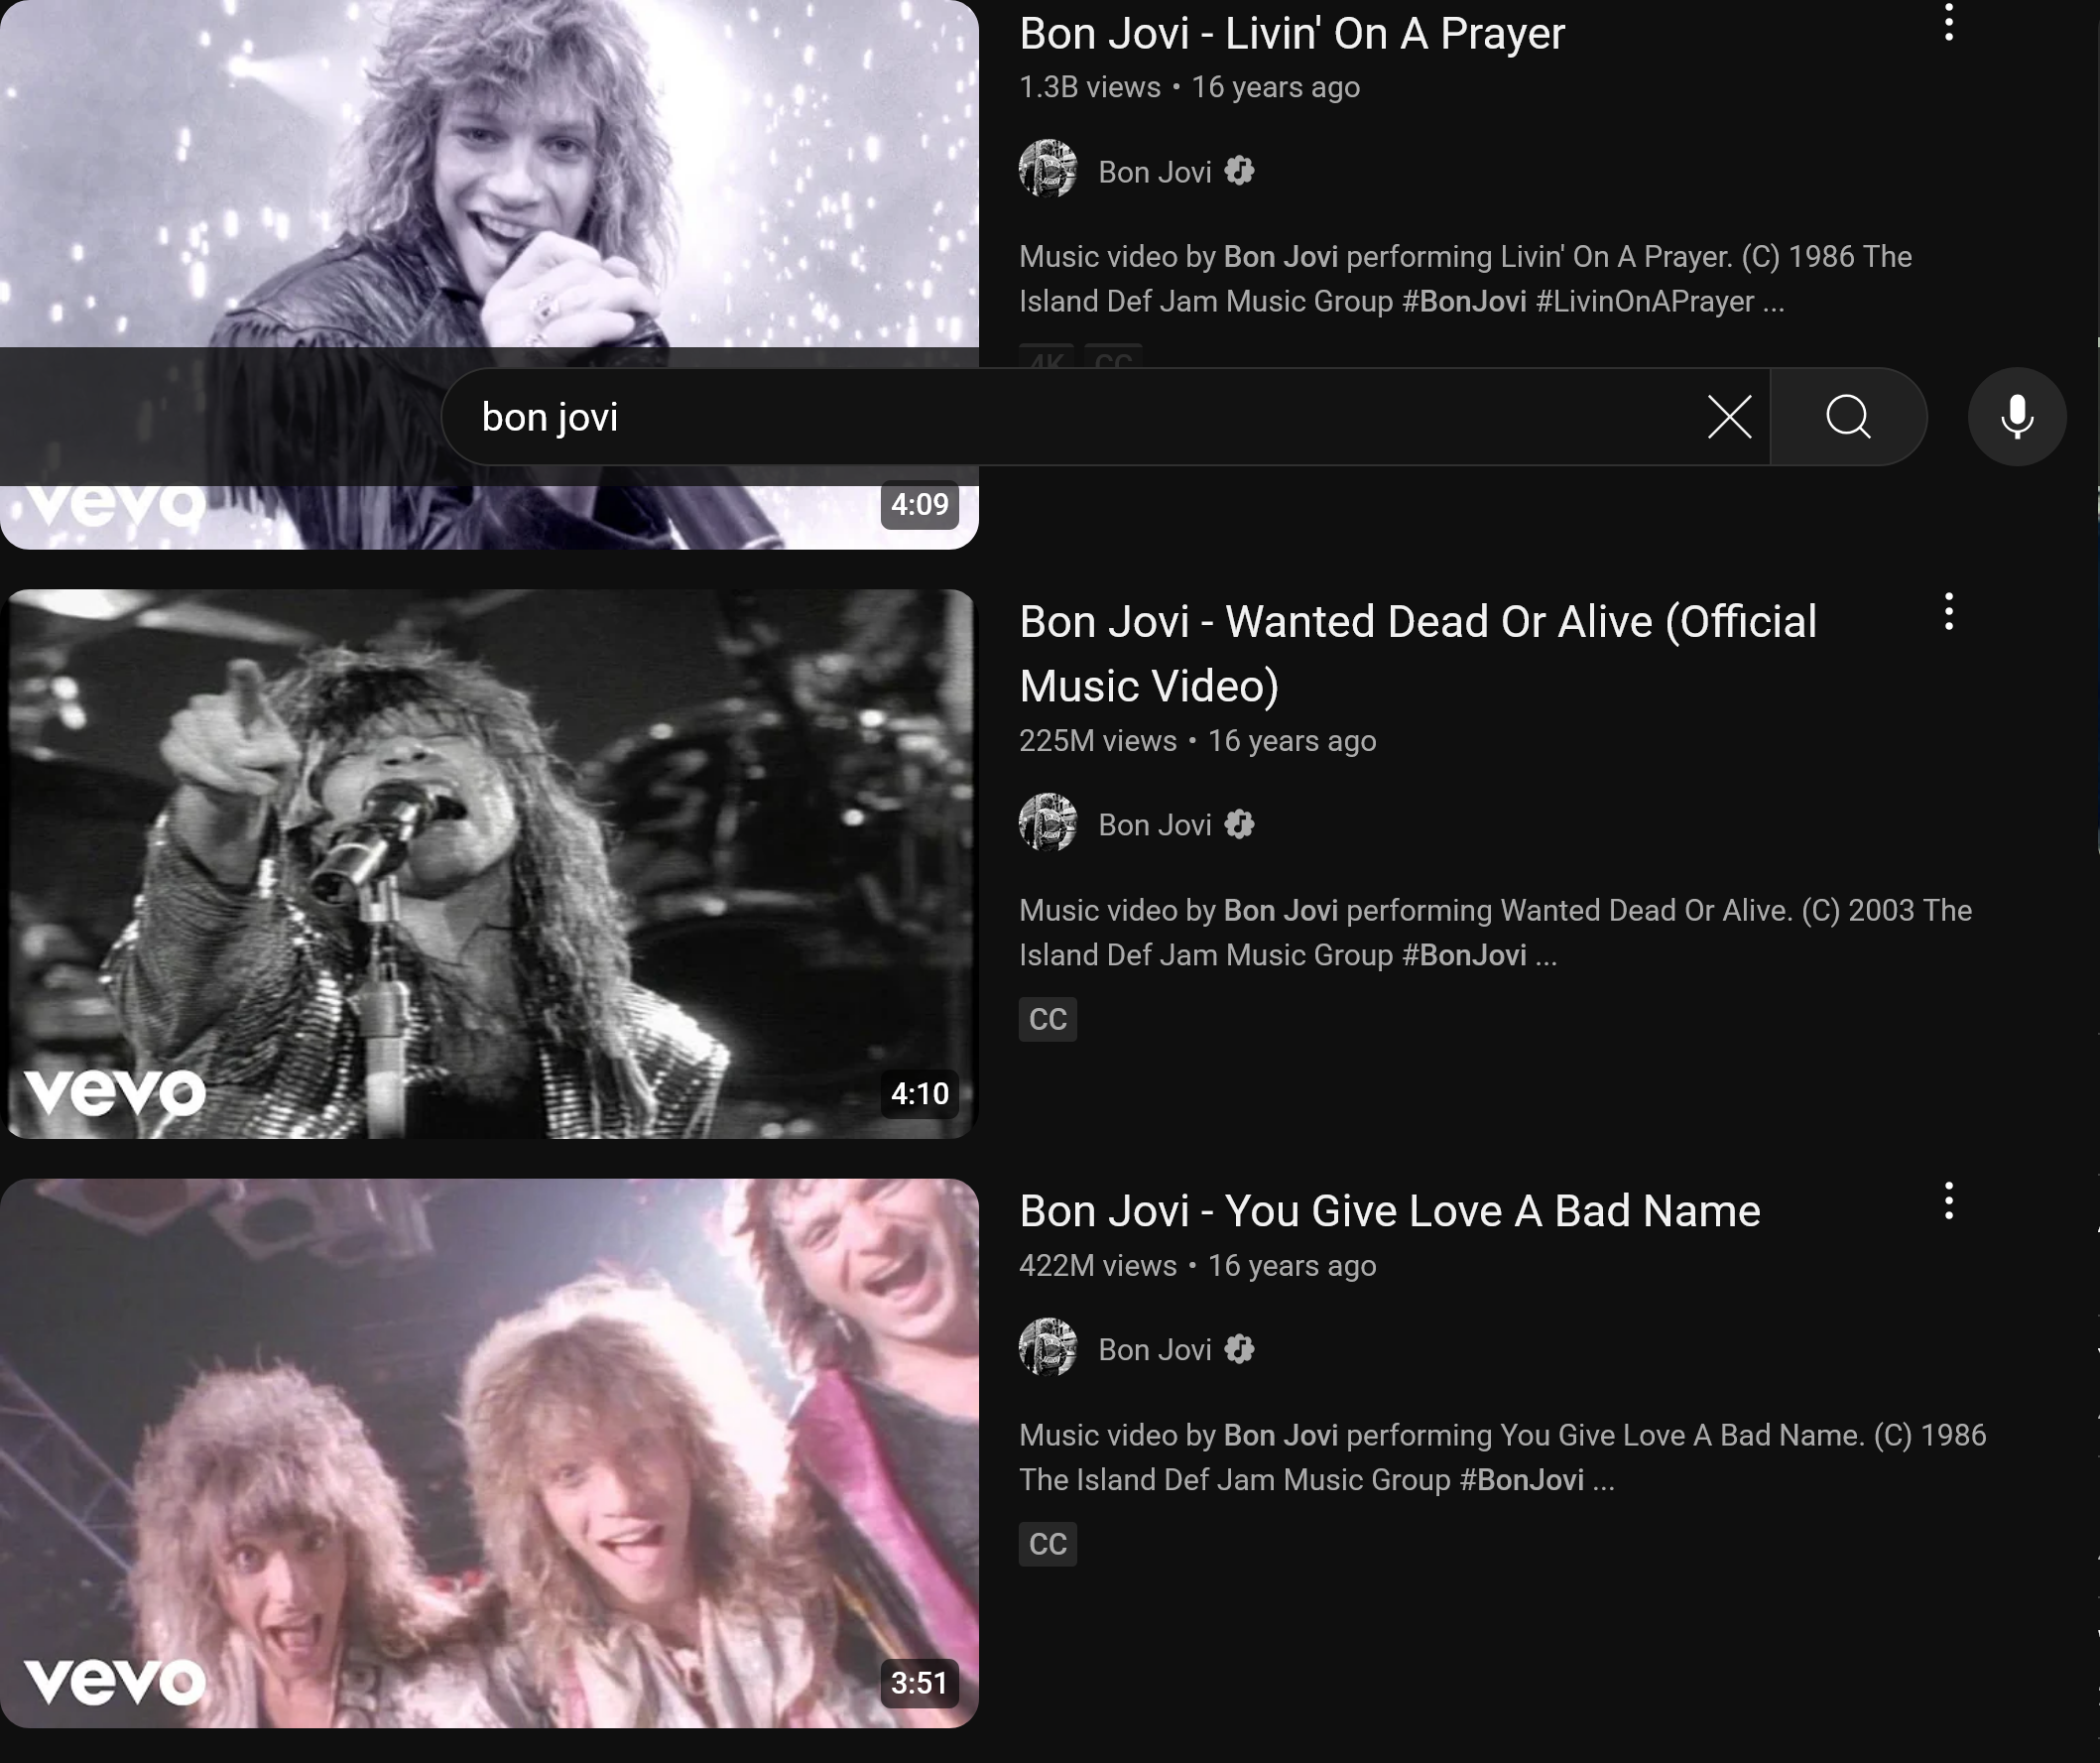Click Bon Jovi channel avatar under You Give Love A Bad Name
This screenshot has height=1763, width=2100.
pos(1047,1347)
